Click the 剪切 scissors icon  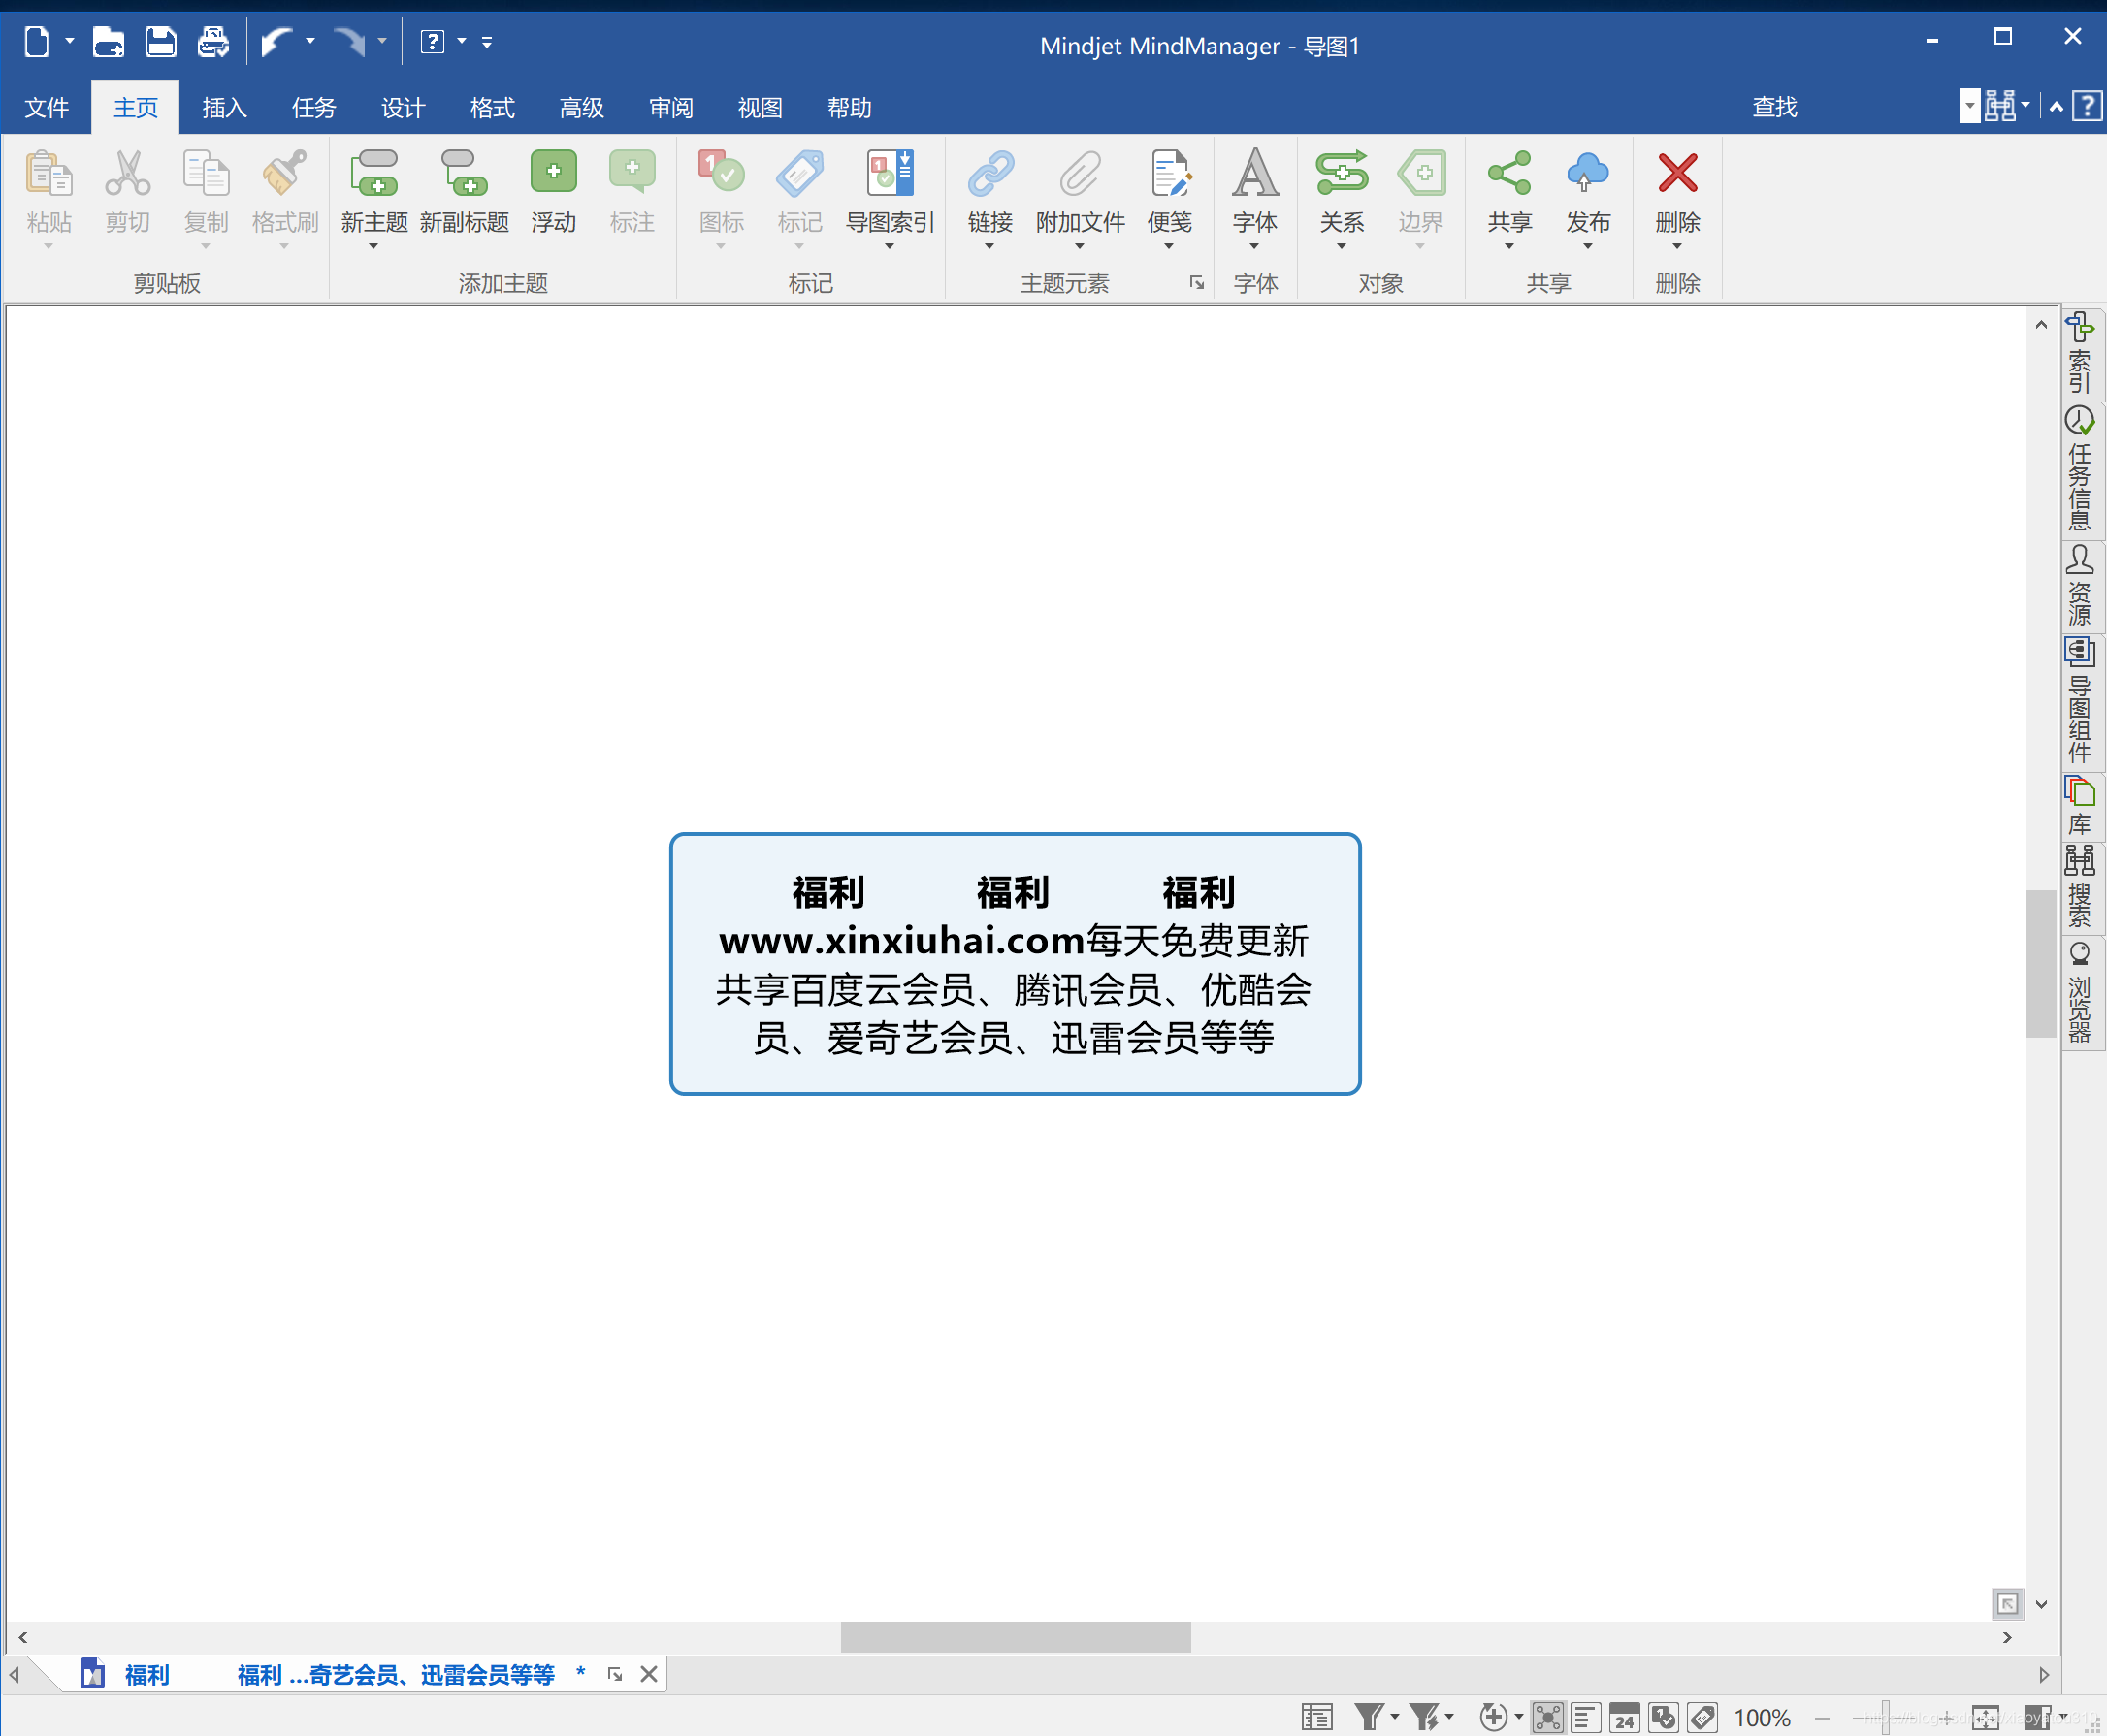pyautogui.click(x=128, y=173)
